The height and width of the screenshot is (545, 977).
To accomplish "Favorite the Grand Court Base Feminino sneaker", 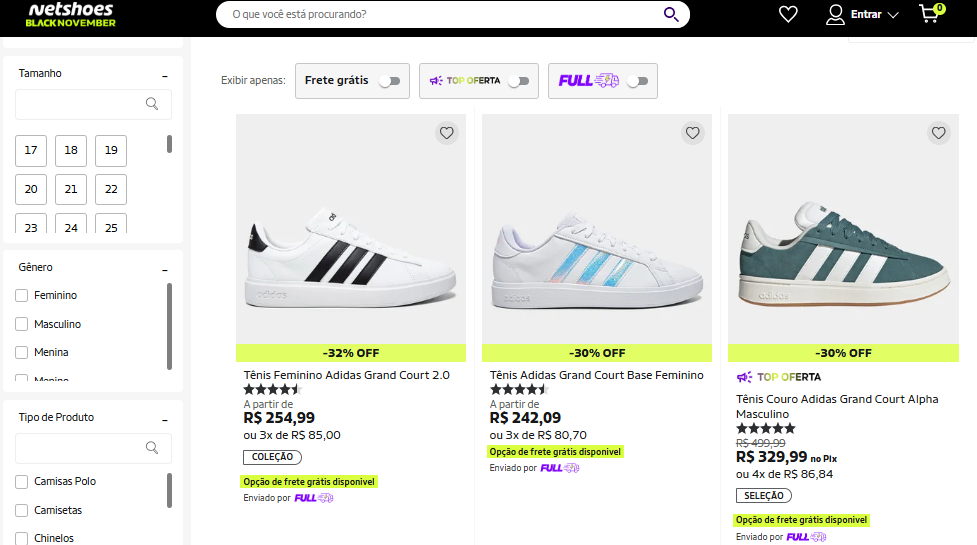I will (x=693, y=132).
